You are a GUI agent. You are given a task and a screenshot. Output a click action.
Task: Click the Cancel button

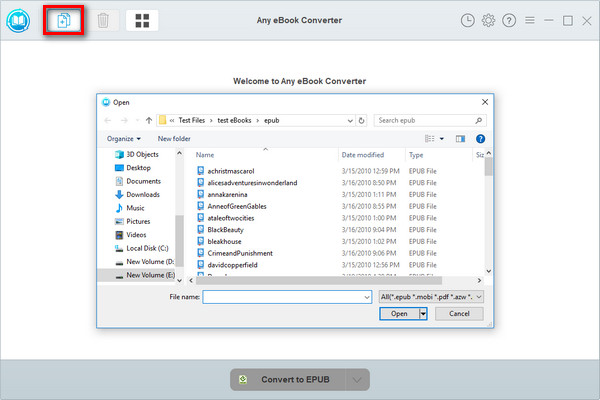(x=459, y=314)
